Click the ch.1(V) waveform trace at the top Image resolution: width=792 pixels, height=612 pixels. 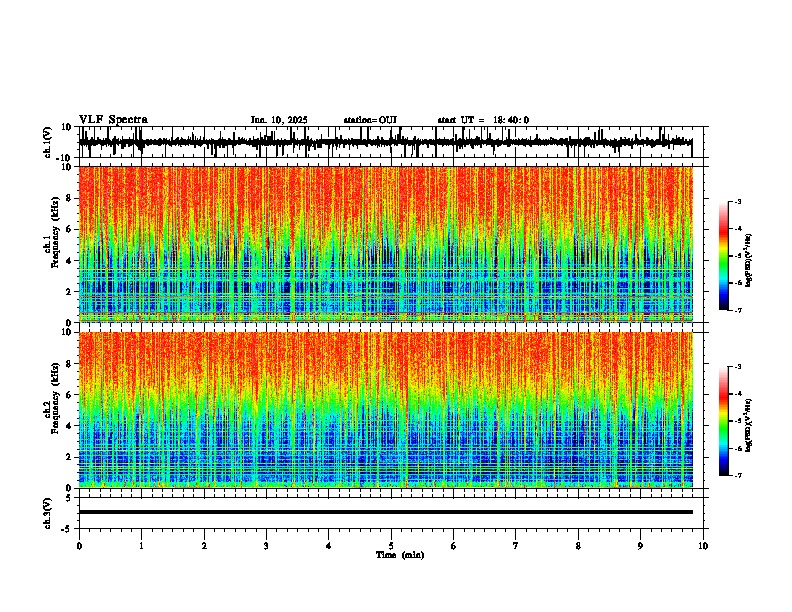(x=386, y=142)
